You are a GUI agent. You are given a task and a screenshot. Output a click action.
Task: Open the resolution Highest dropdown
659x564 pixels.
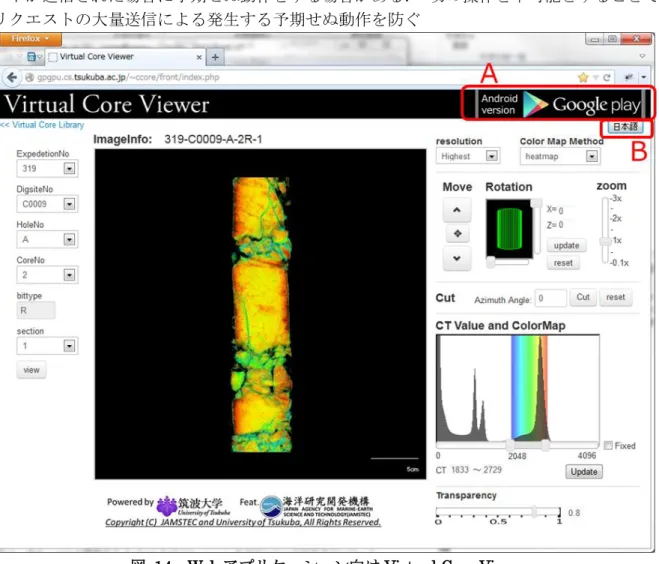(468, 156)
